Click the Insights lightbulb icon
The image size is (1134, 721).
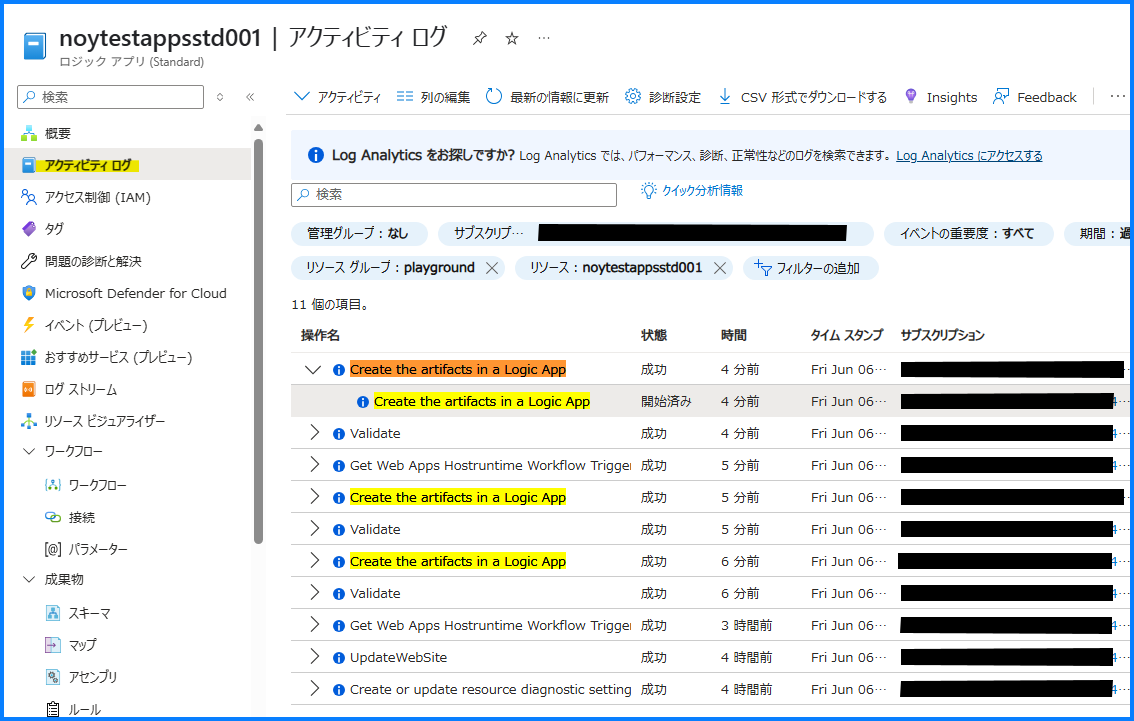[x=911, y=97]
